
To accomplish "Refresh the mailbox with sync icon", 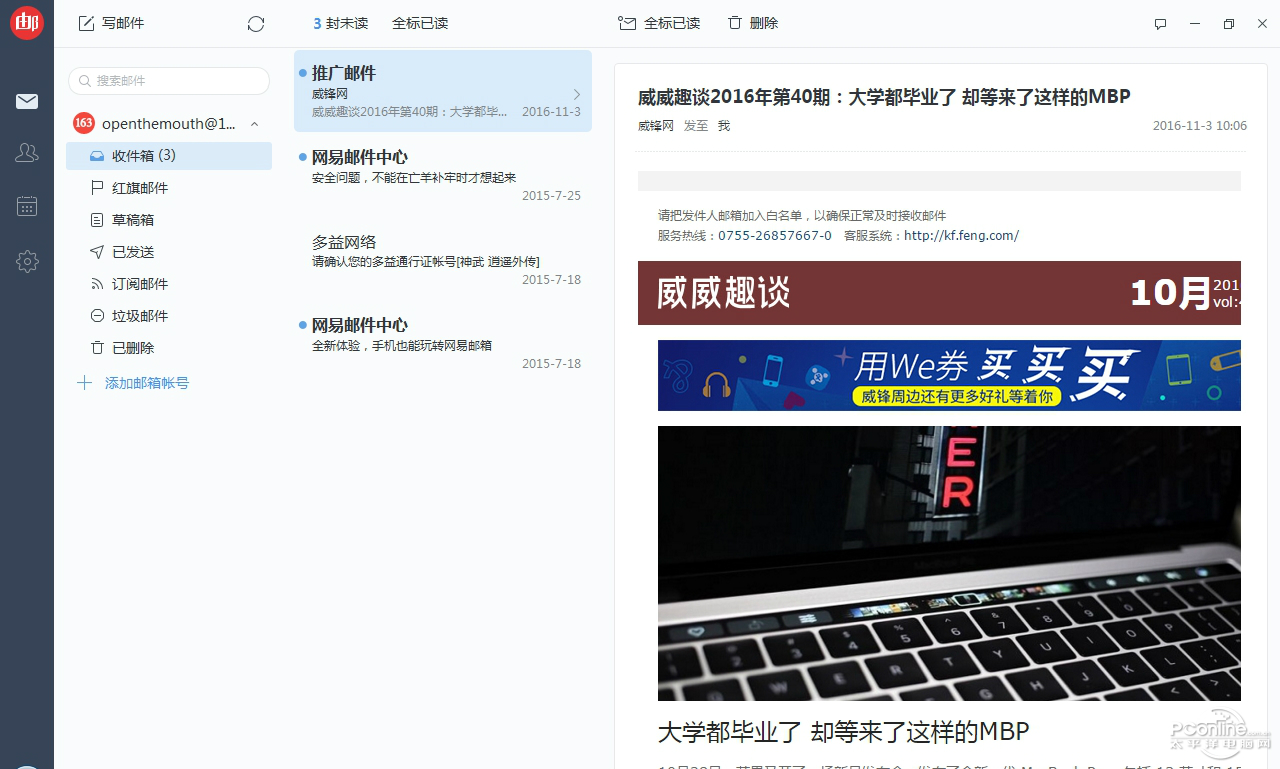I will (x=256, y=23).
